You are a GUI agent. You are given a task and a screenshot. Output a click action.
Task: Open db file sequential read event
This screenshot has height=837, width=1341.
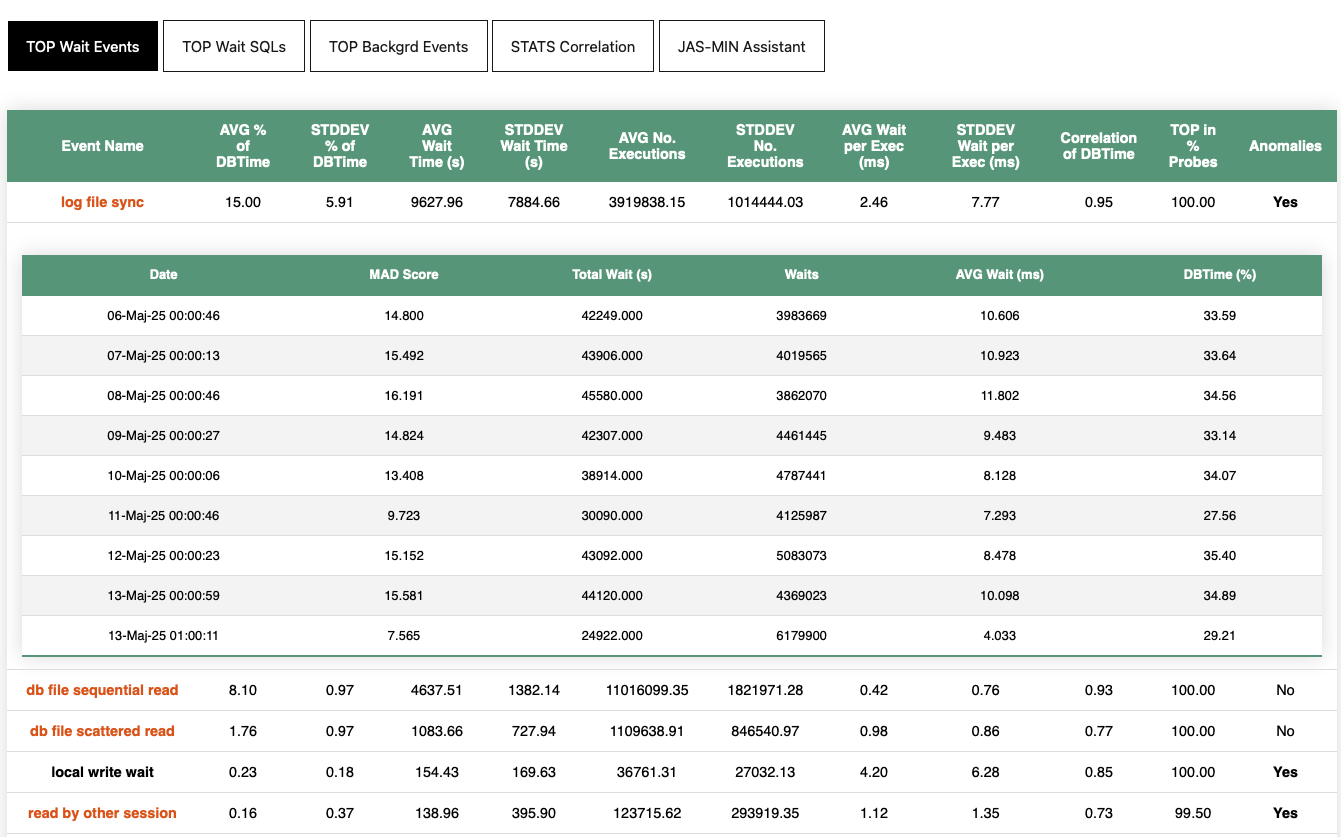(102, 690)
